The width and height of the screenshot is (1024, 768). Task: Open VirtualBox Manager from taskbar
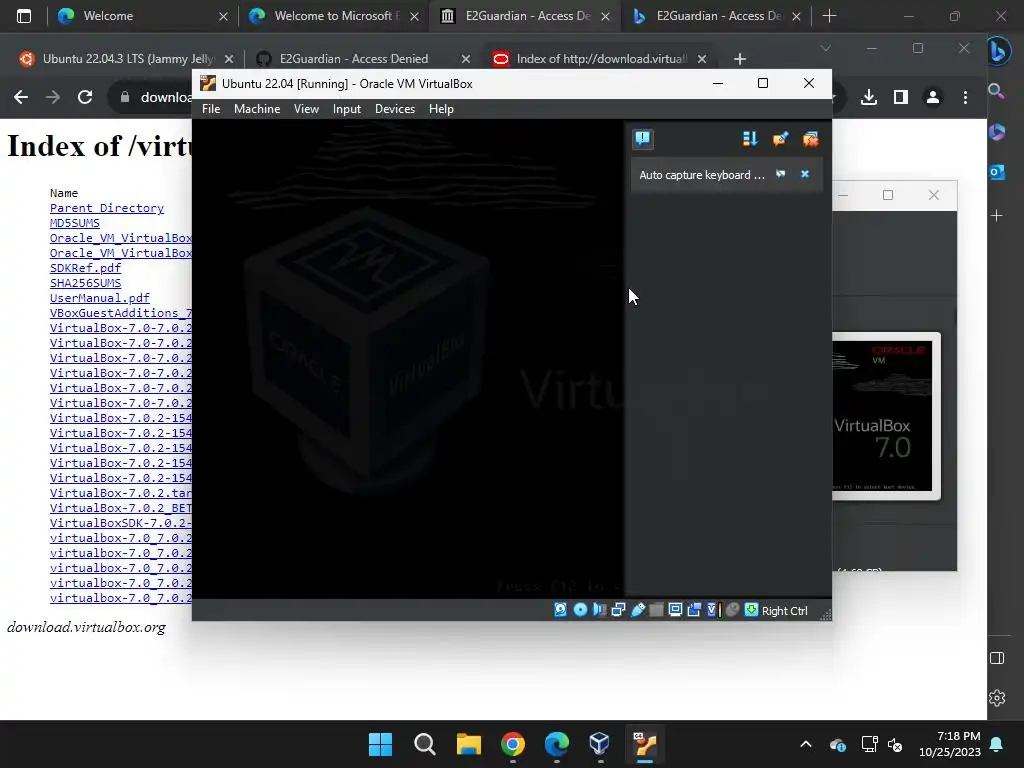point(599,744)
